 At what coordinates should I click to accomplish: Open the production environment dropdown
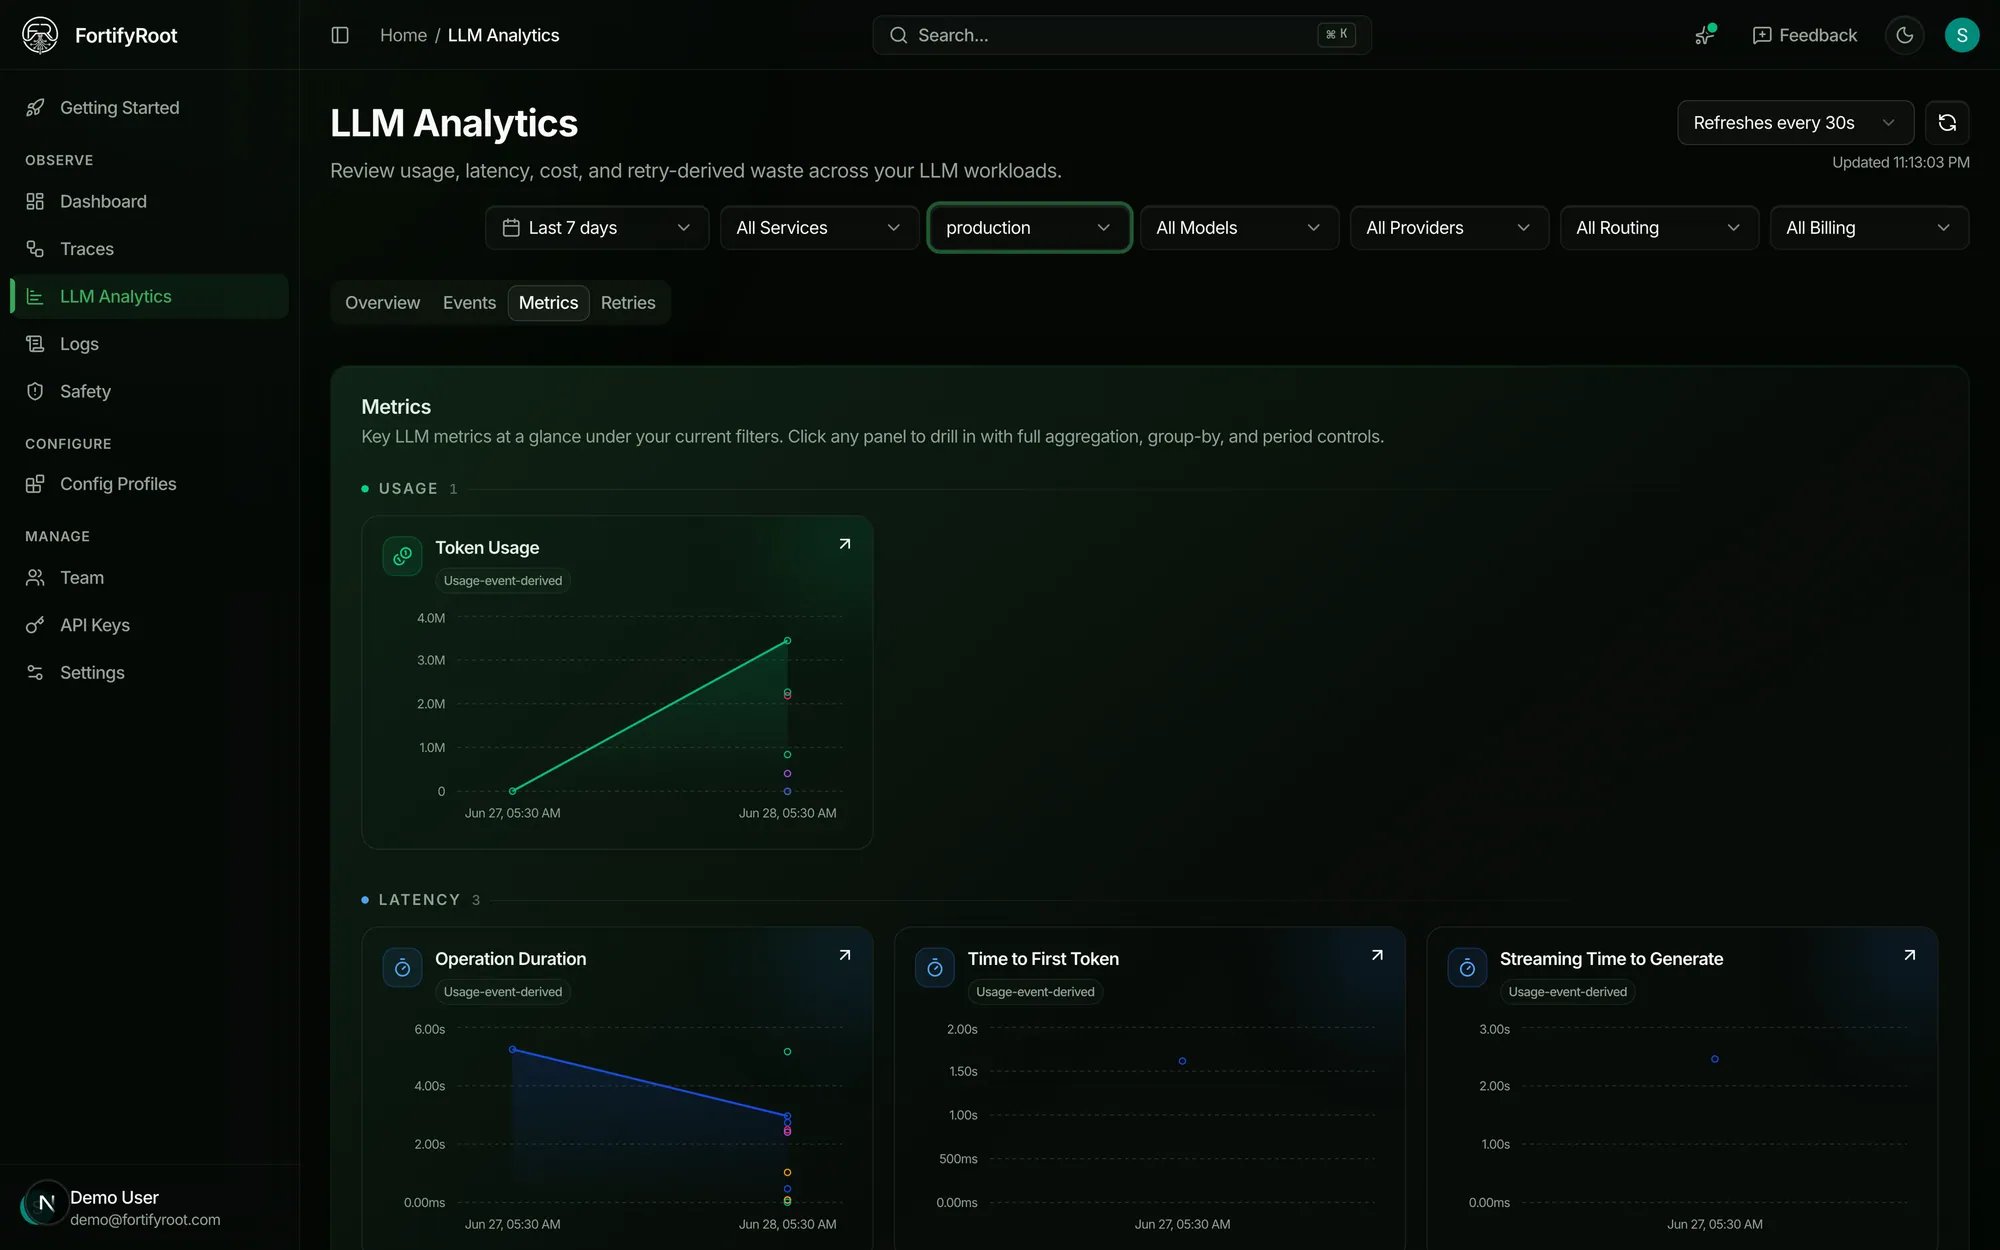(x=1029, y=228)
